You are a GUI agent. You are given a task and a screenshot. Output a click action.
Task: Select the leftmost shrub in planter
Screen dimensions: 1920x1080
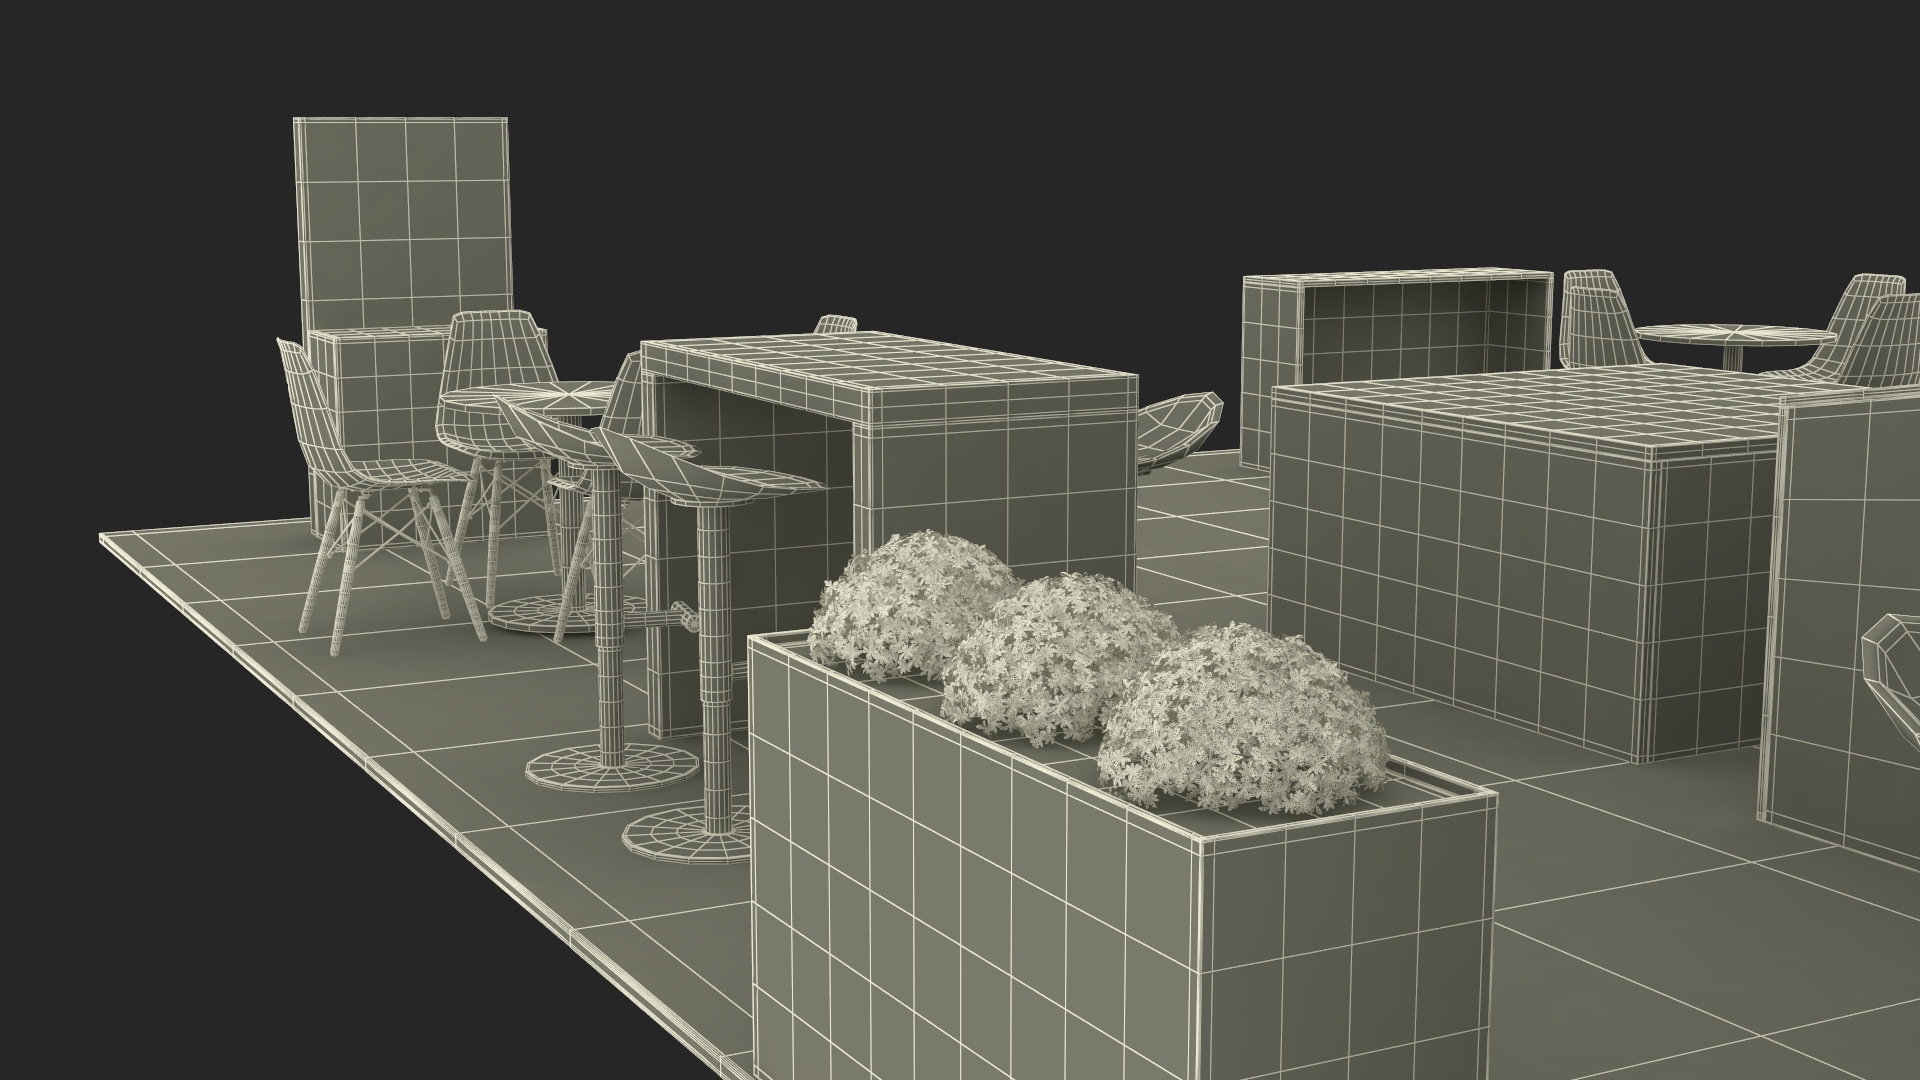pos(913,606)
